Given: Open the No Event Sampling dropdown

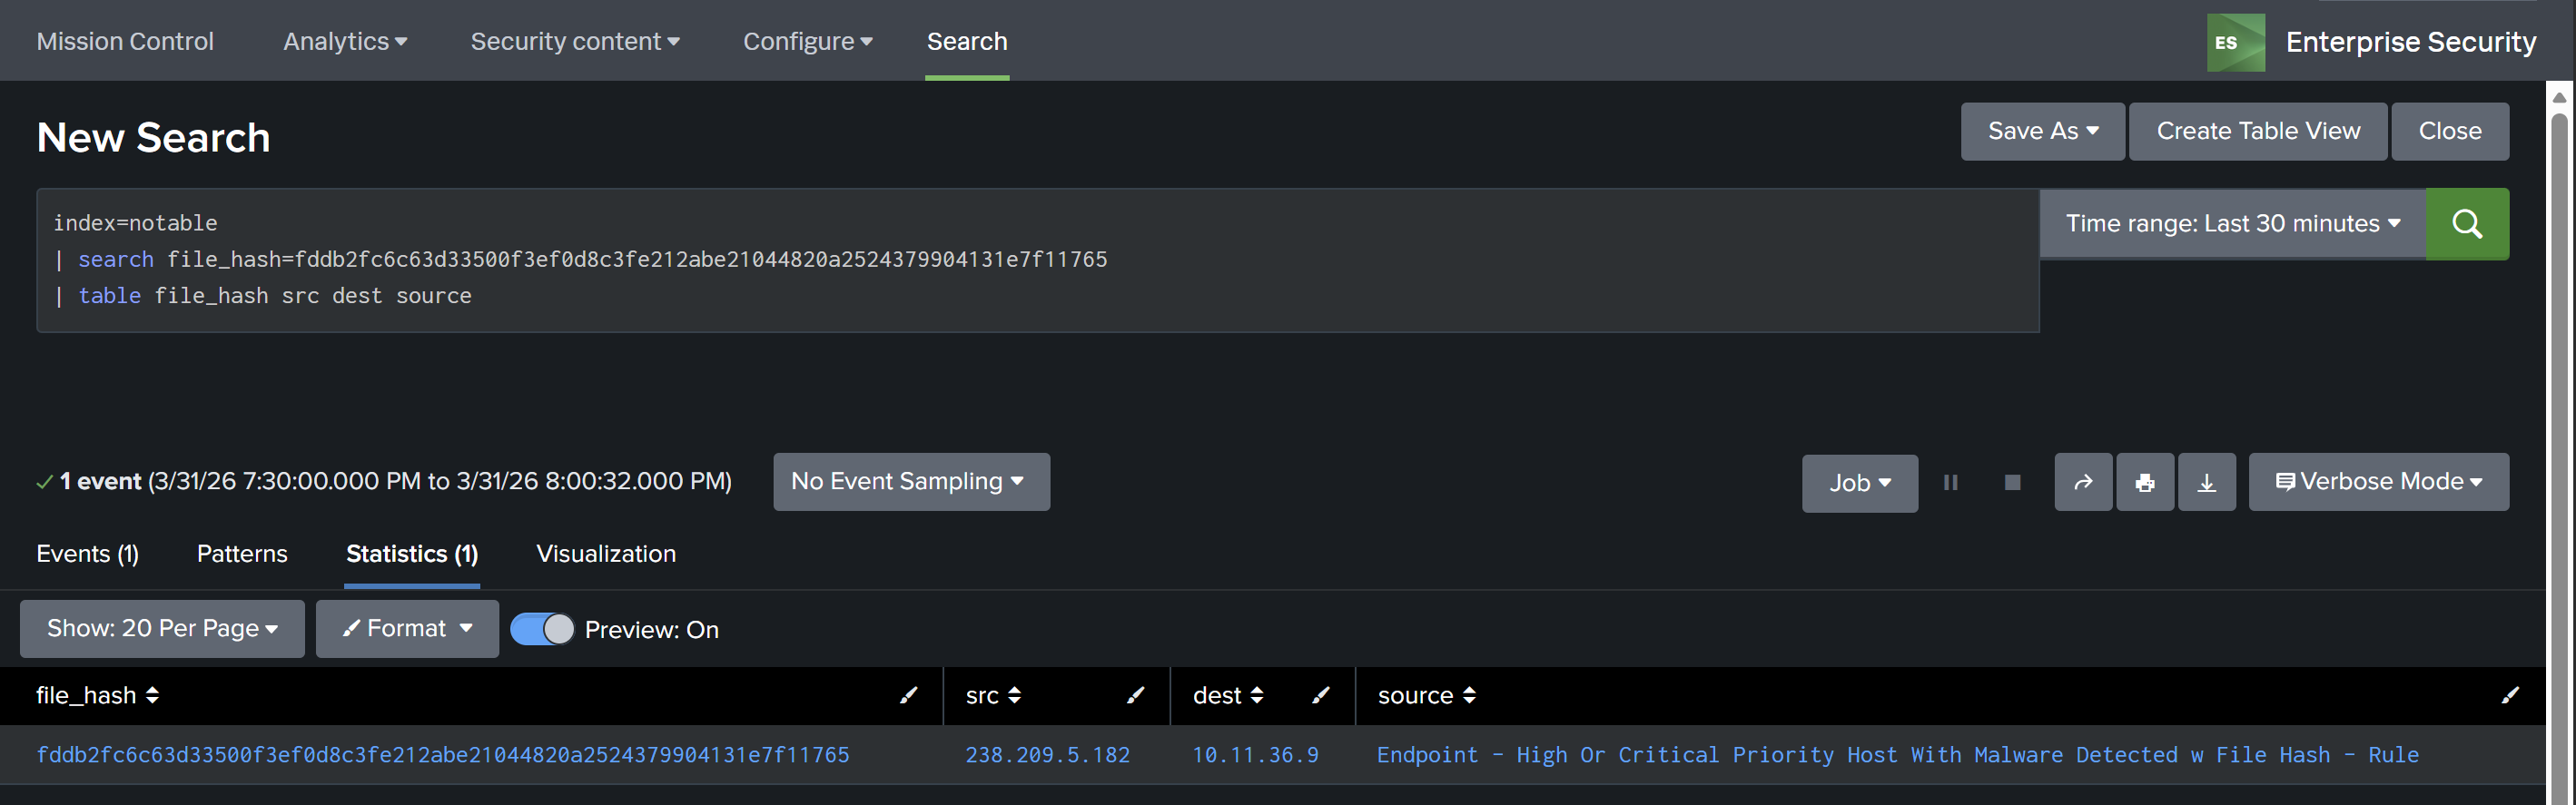Looking at the screenshot, I should 911,482.
